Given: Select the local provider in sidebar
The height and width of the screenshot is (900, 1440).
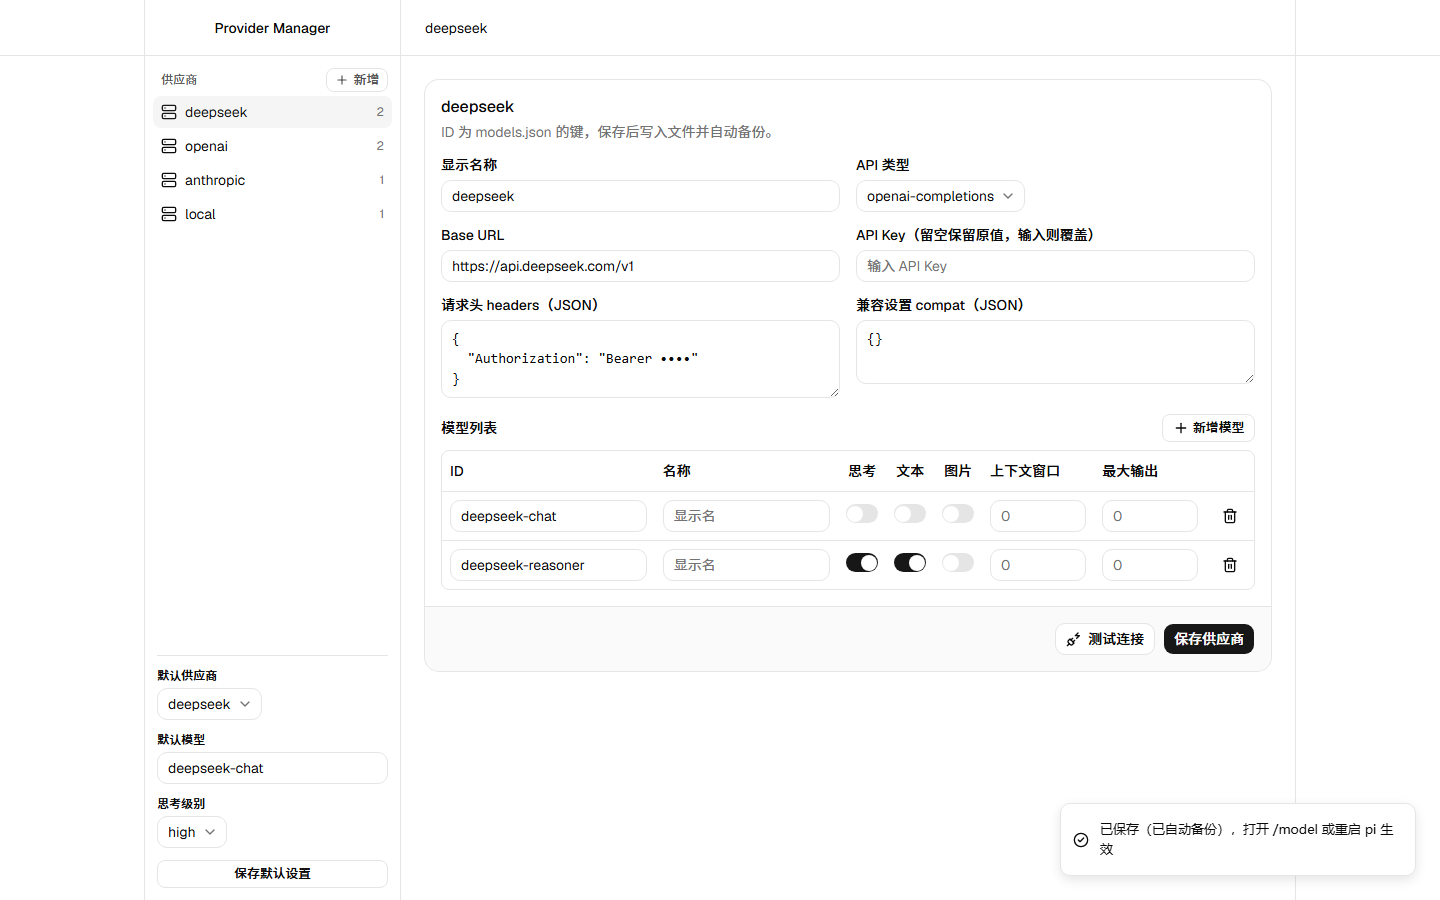Looking at the screenshot, I should tap(272, 214).
